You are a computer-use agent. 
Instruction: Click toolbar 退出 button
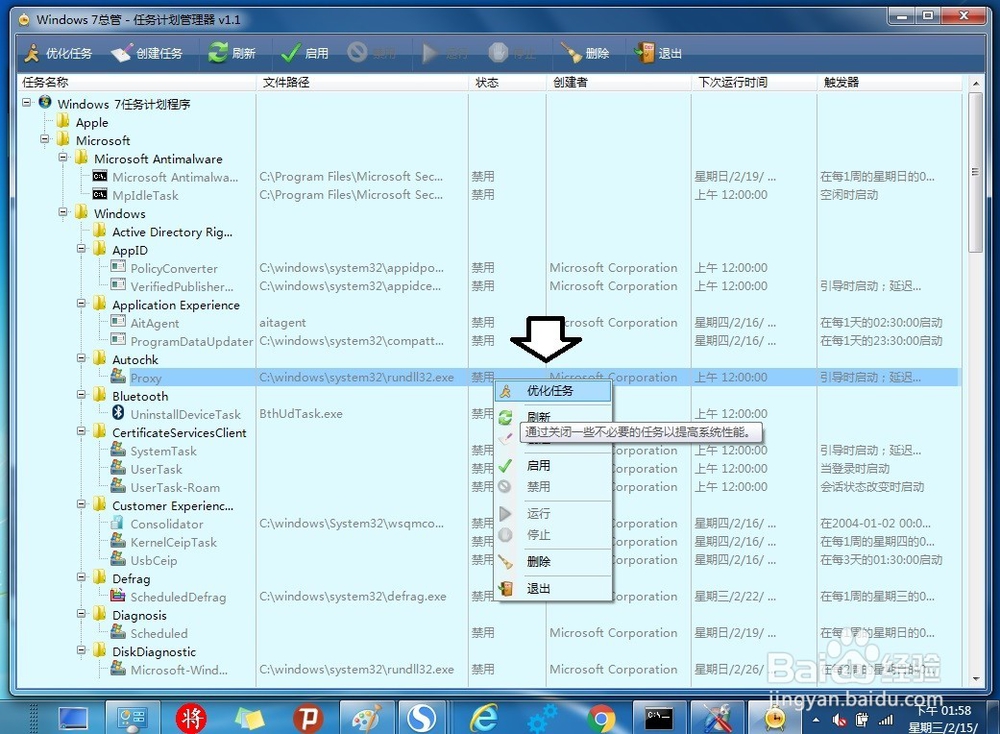click(x=658, y=53)
